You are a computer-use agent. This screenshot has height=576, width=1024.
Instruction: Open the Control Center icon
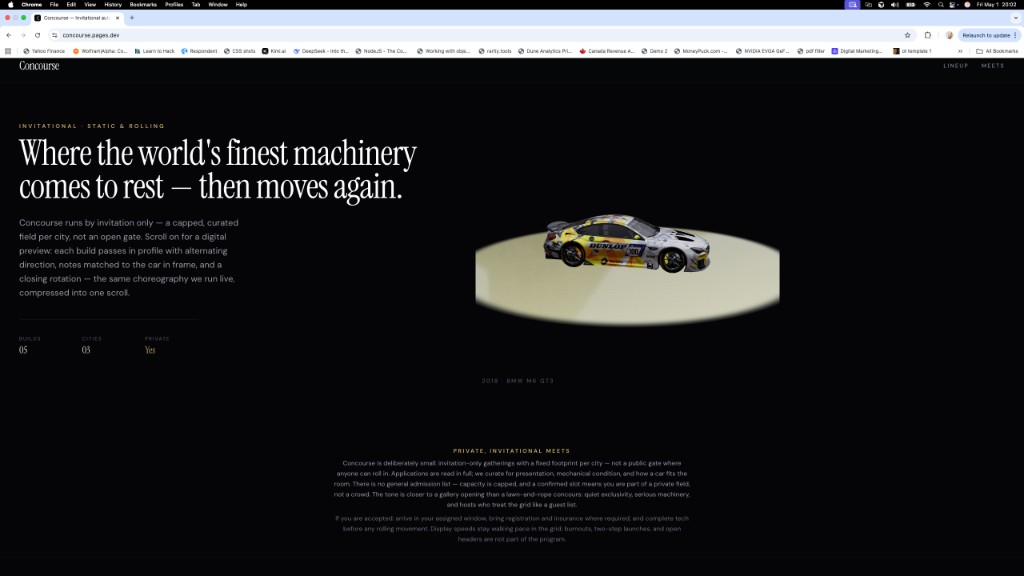pos(953,5)
